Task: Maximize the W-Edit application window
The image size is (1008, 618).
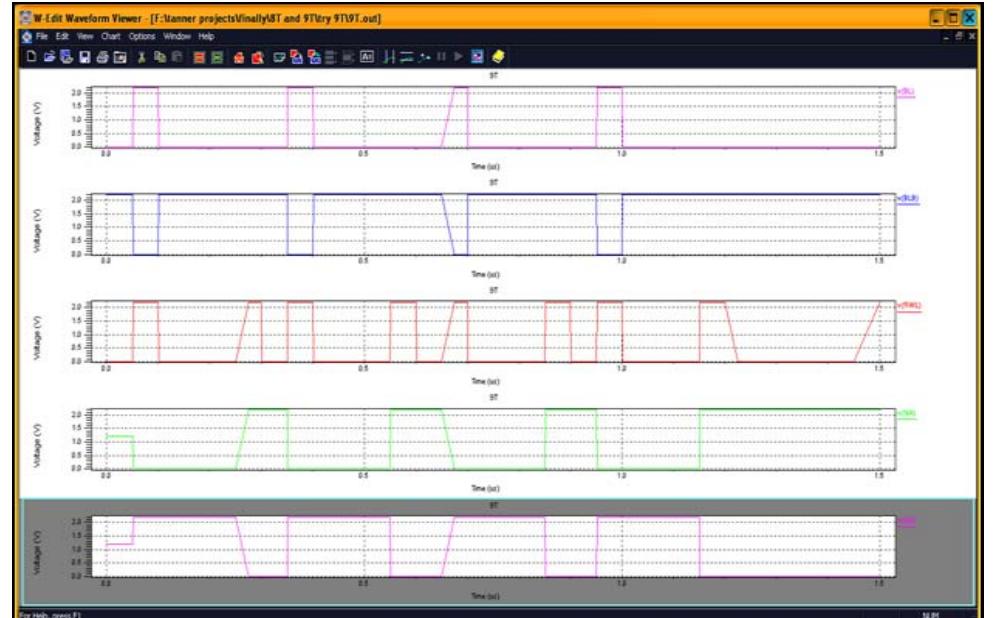Action: click(953, 18)
